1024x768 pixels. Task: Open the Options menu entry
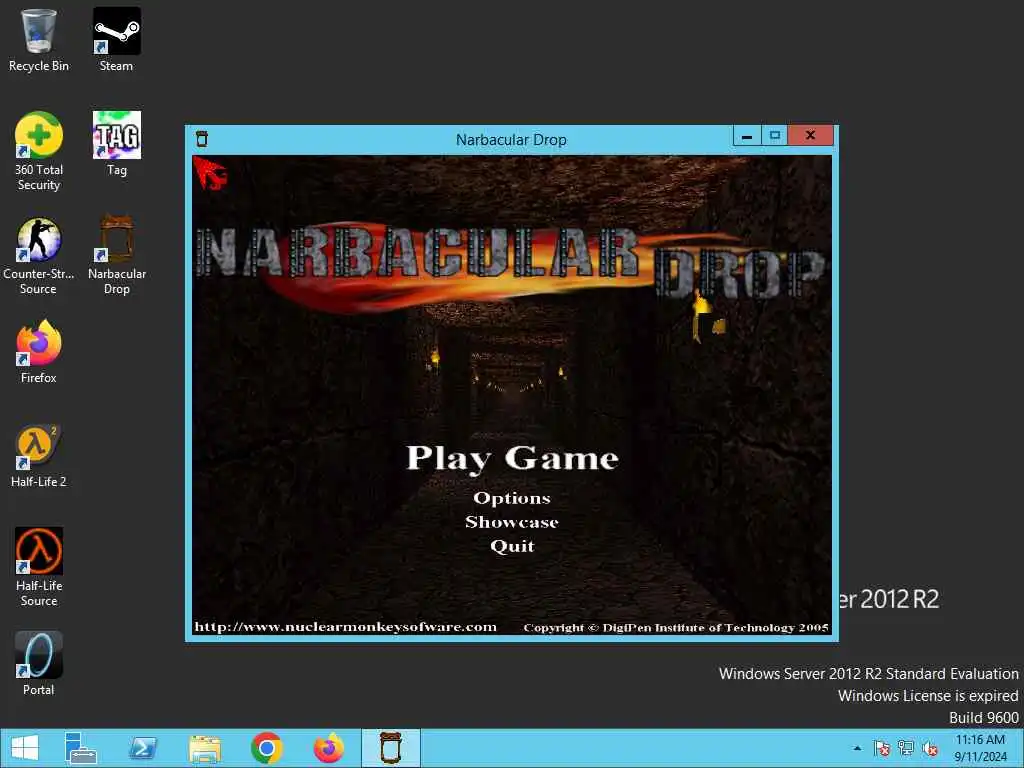pos(512,498)
